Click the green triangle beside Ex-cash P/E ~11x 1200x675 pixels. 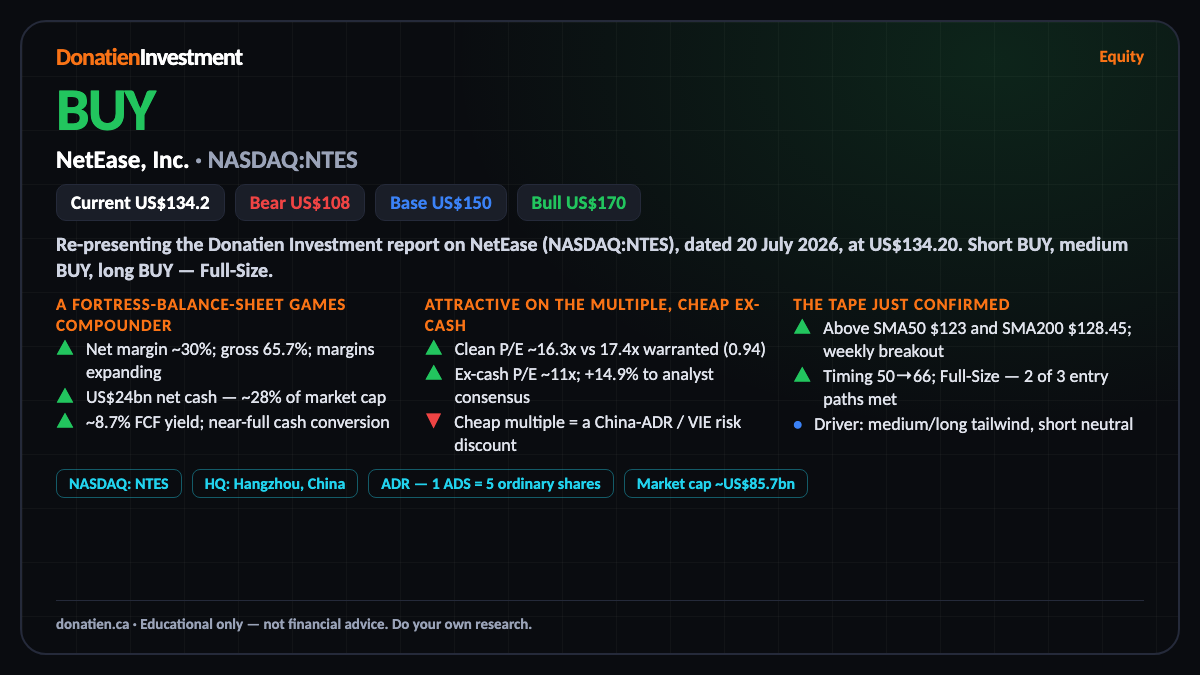pyautogui.click(x=433, y=373)
